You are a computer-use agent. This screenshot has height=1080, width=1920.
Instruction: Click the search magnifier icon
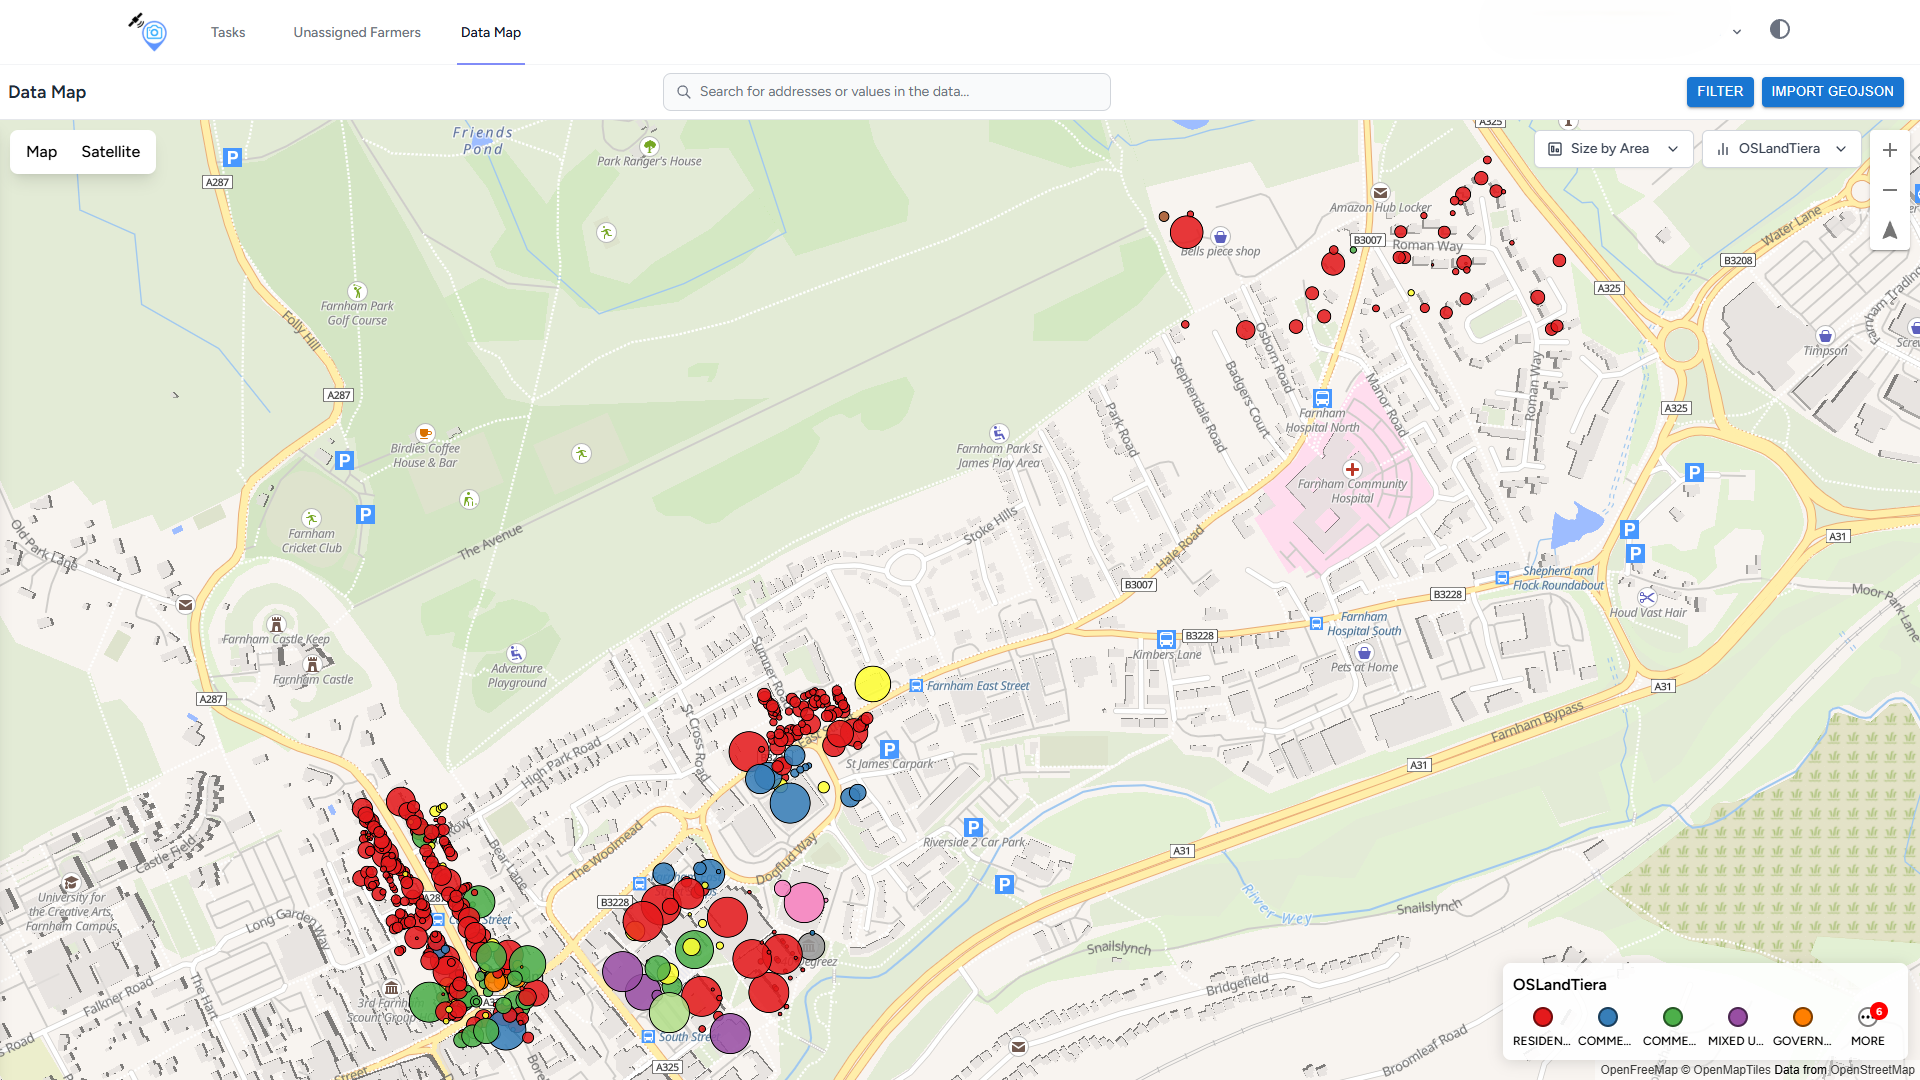click(x=684, y=92)
